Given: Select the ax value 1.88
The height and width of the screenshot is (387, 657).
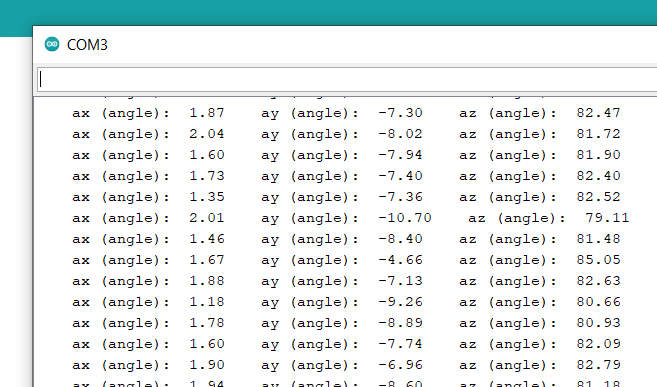Looking at the screenshot, I should (x=207, y=281).
